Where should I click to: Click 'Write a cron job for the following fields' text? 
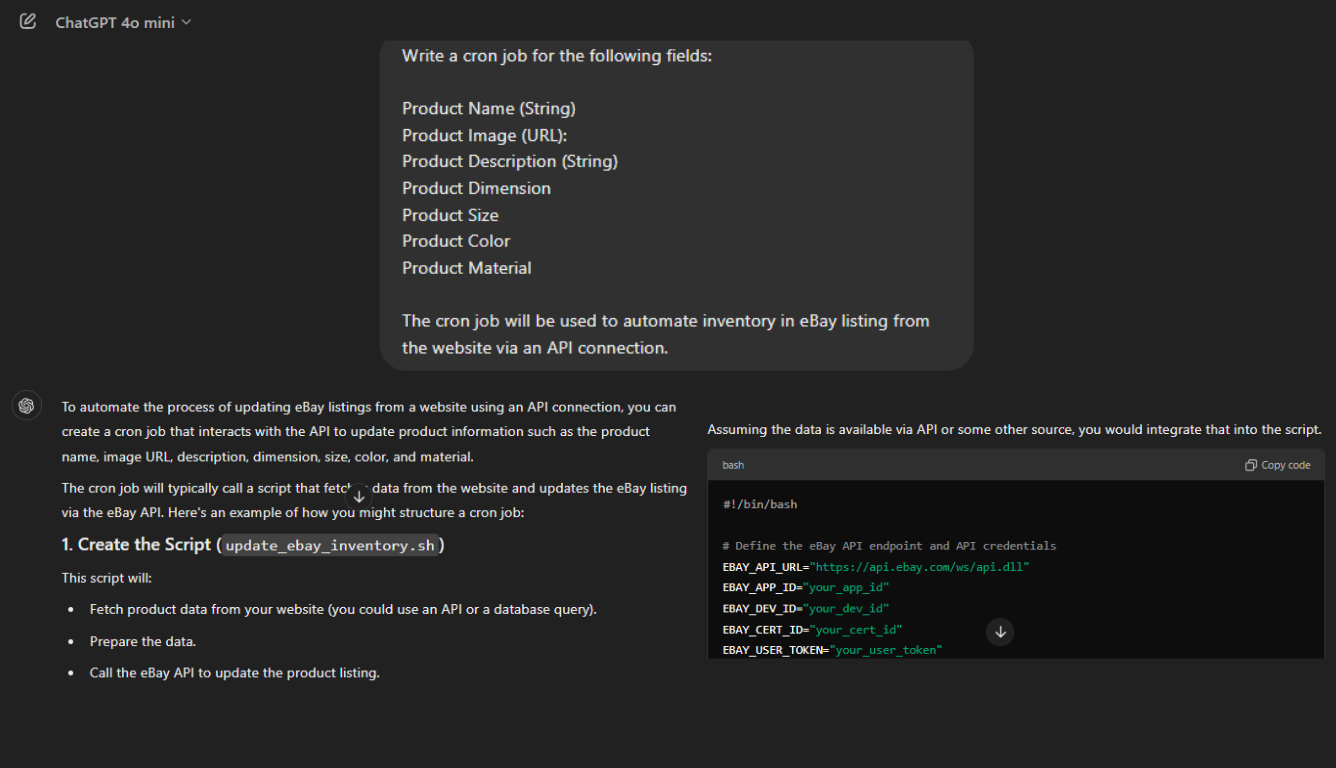pos(557,56)
